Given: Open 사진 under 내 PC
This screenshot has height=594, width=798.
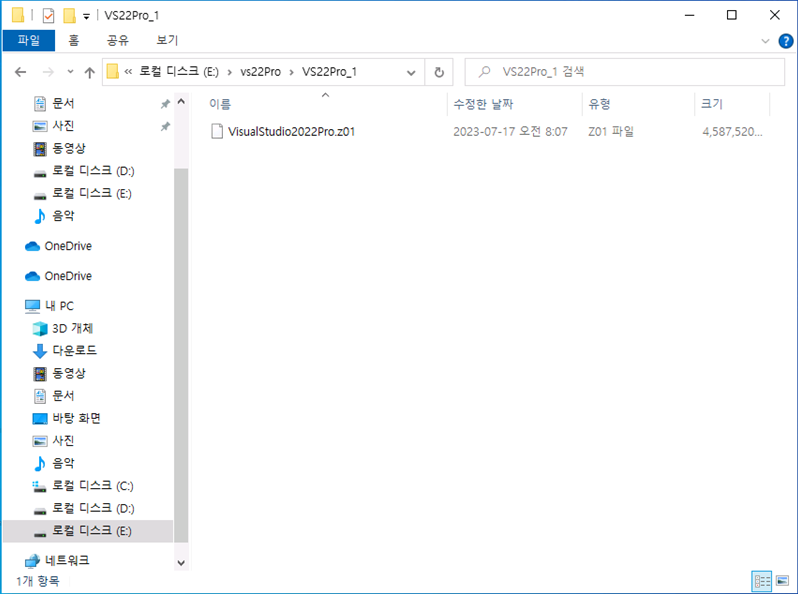Looking at the screenshot, I should click(63, 441).
